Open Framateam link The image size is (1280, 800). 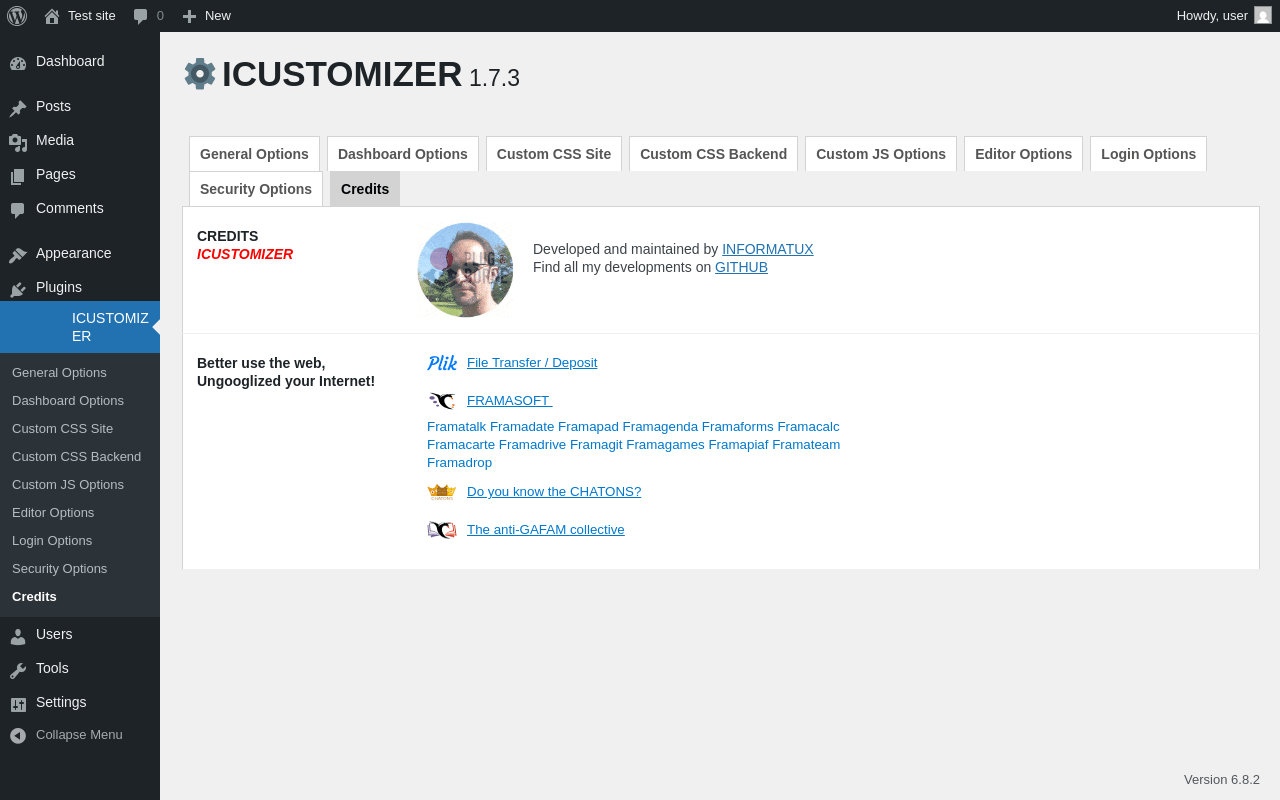click(806, 445)
